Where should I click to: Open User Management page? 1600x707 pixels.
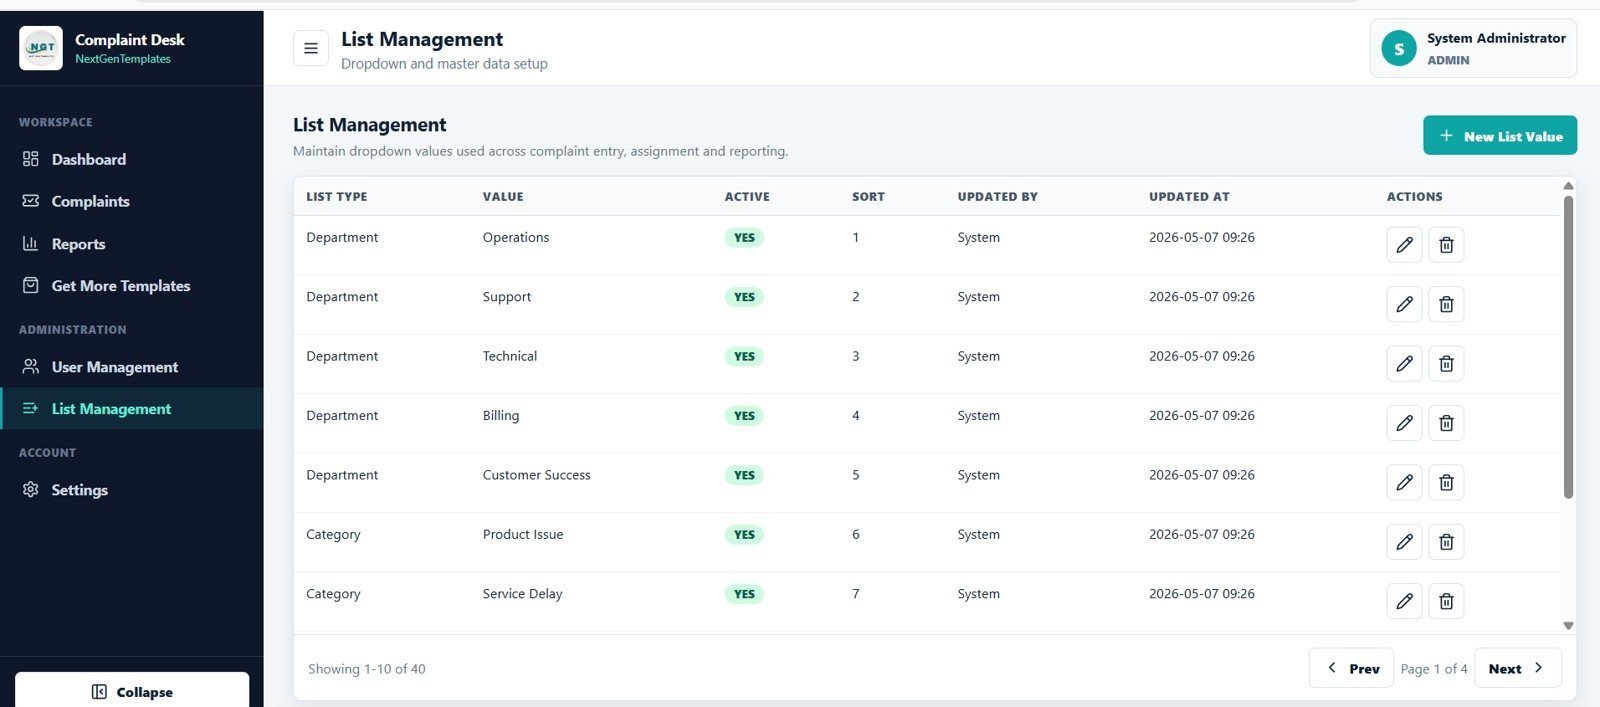pyautogui.click(x=131, y=367)
